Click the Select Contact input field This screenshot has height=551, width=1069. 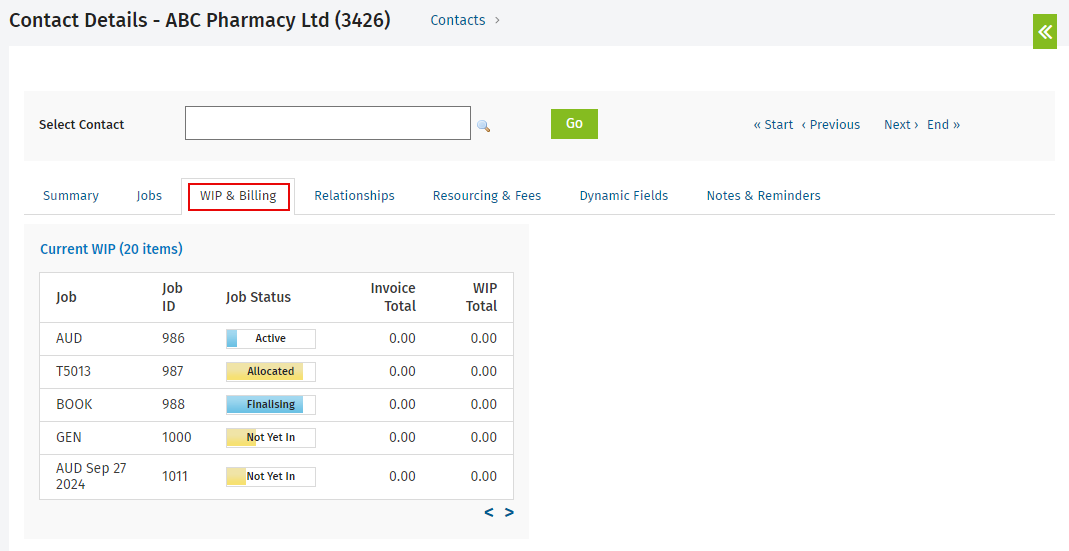point(328,123)
